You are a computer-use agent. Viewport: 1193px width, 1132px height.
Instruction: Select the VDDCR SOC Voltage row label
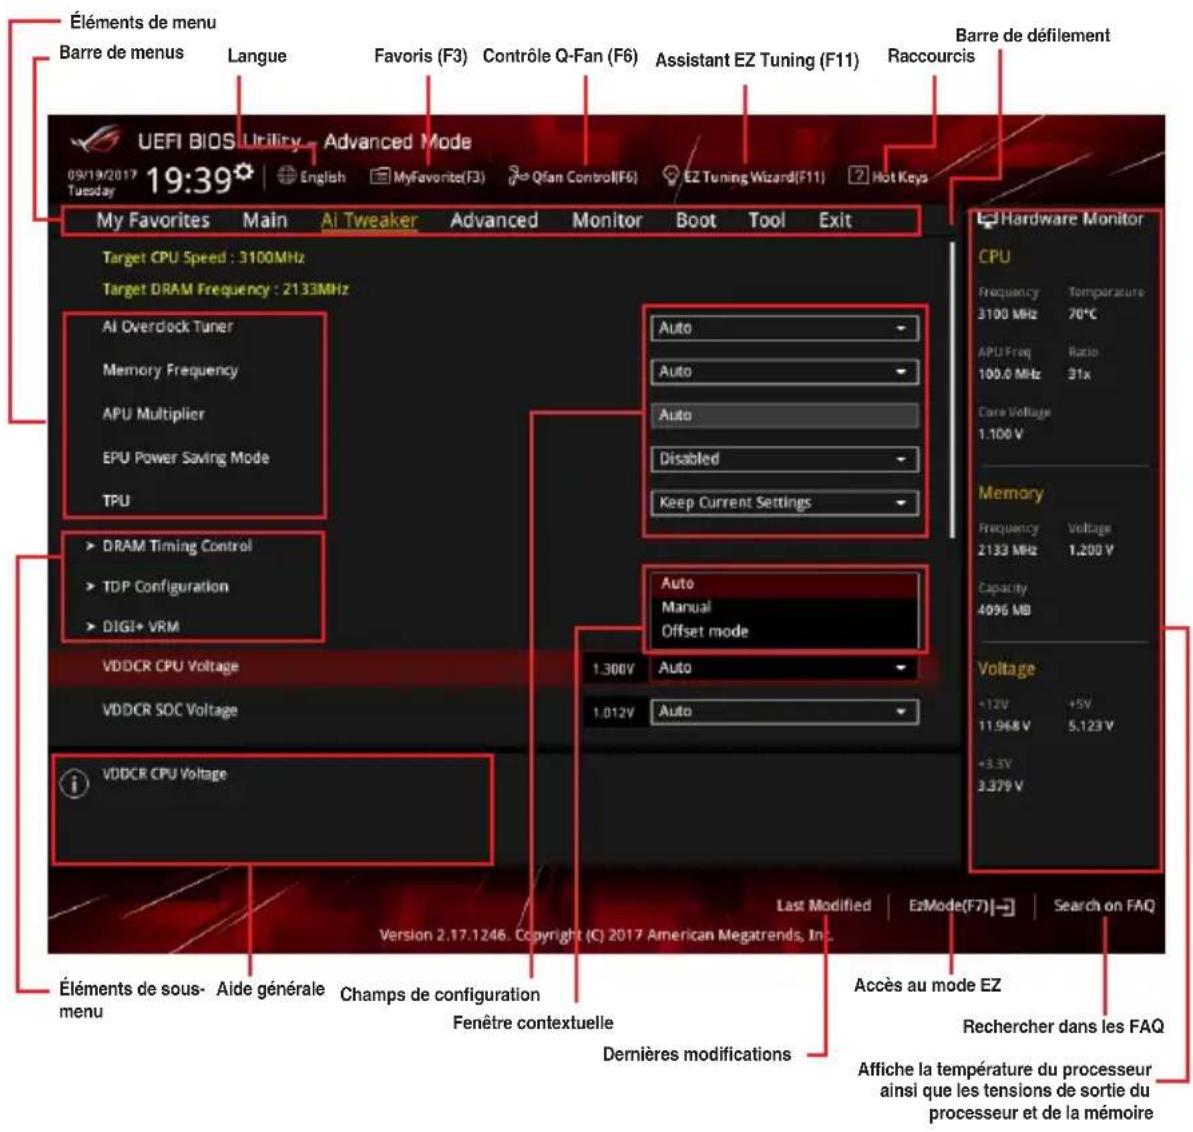(x=170, y=711)
